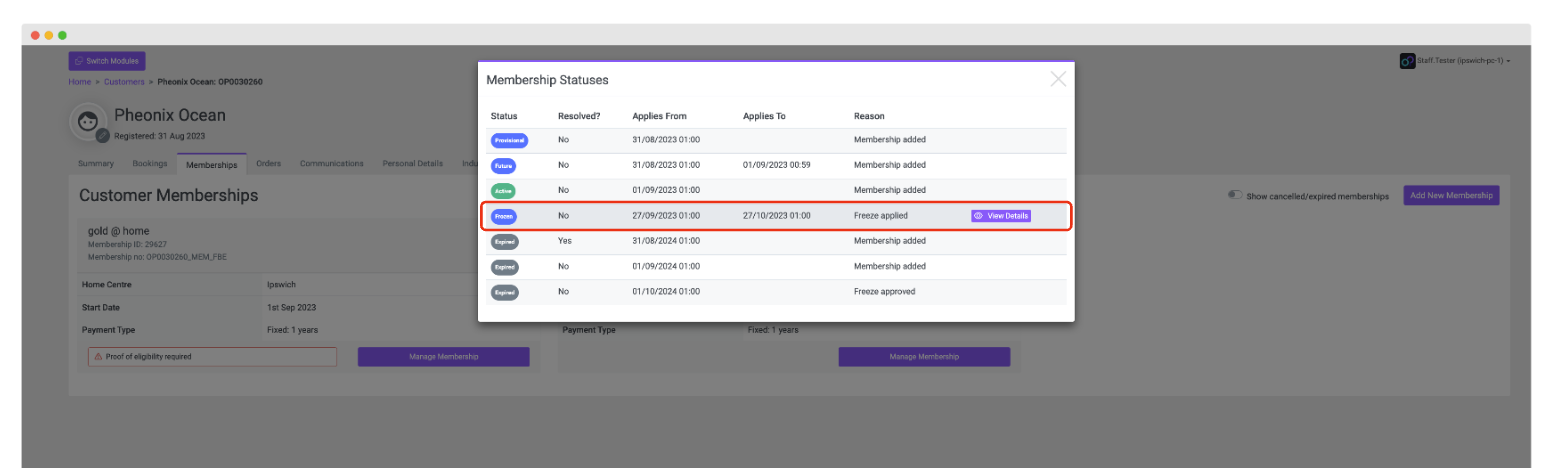Screen dimensions: 1552x468
Task: Click the Reason column header
Action: pos(869,116)
